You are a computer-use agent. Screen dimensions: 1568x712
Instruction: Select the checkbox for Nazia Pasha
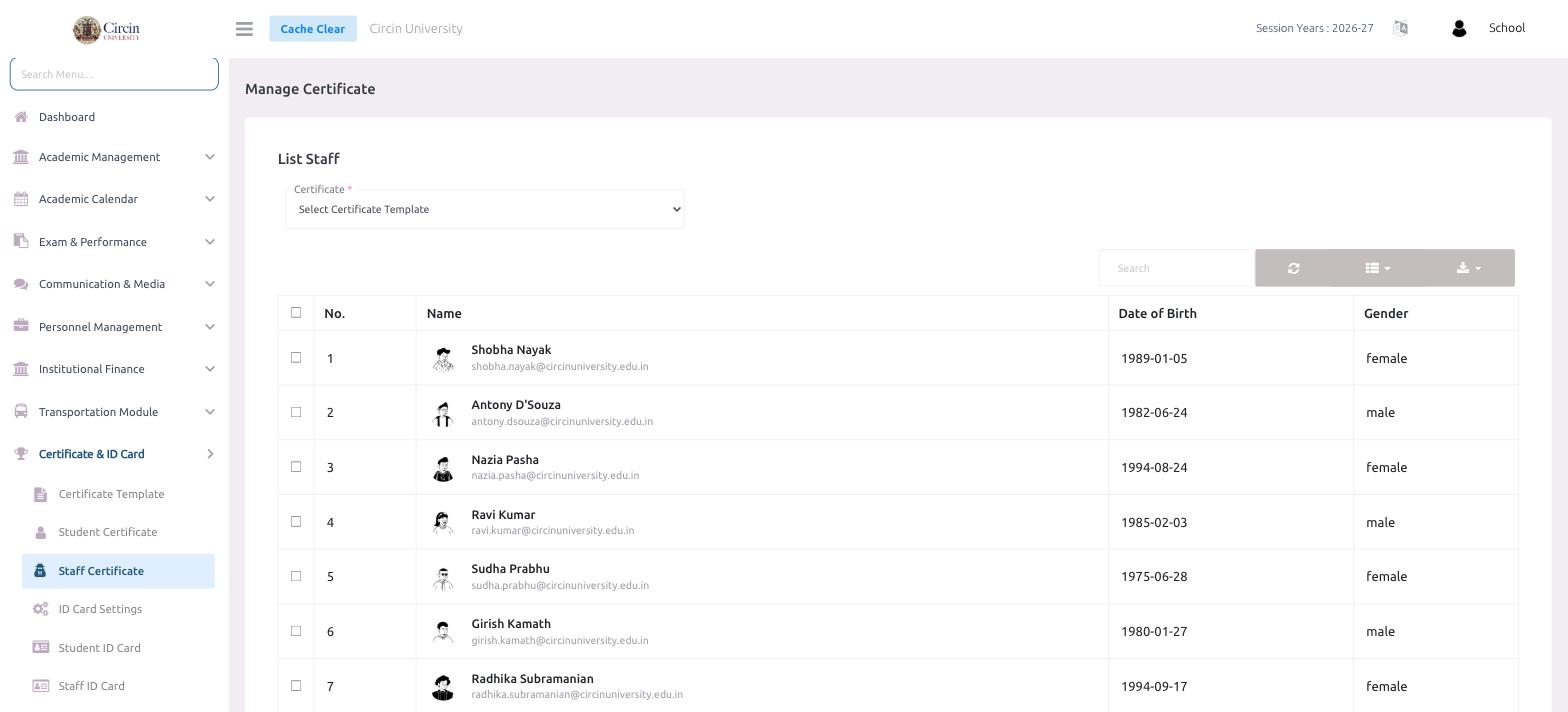(296, 466)
